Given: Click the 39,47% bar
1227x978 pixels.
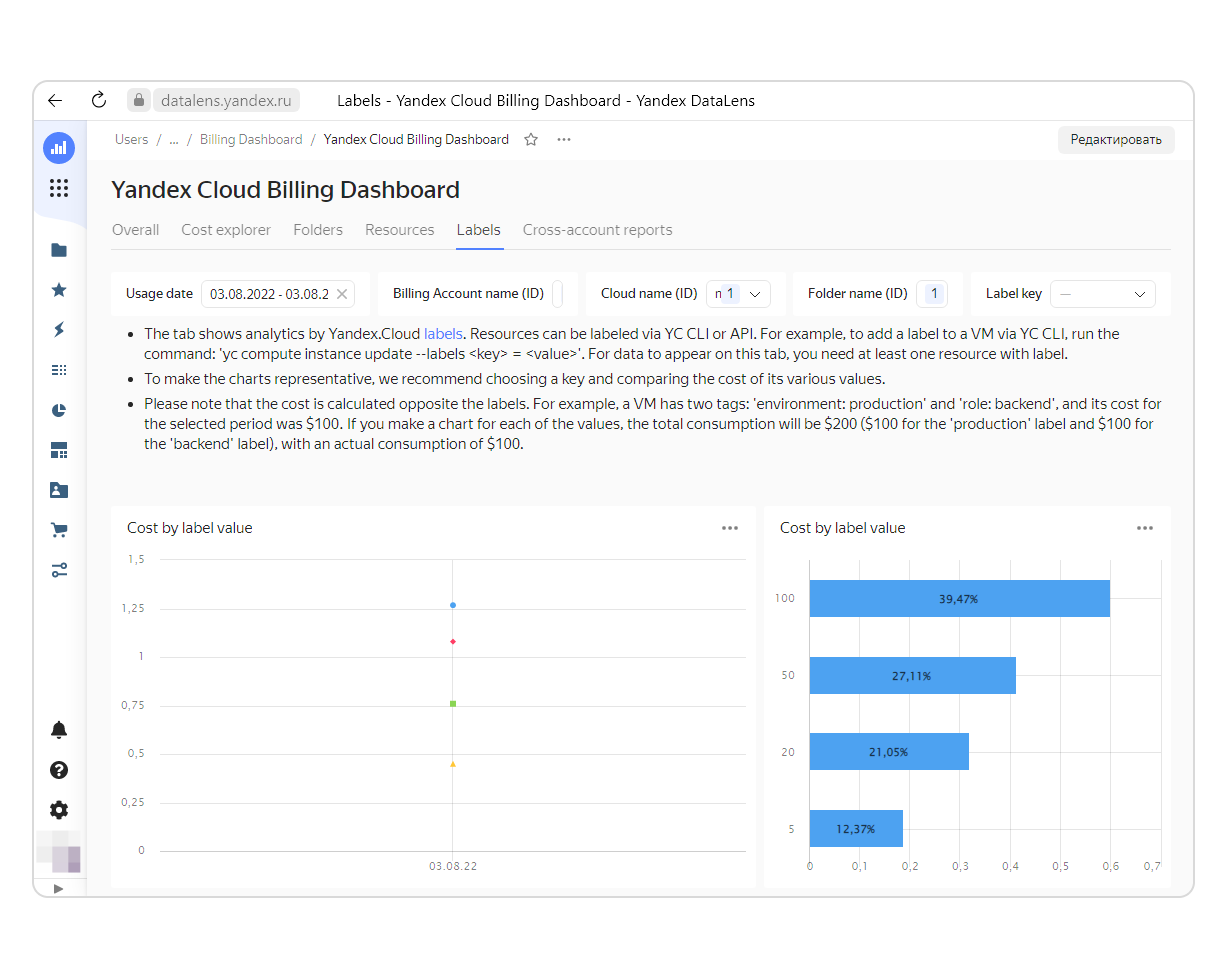Looking at the screenshot, I should tap(959, 599).
